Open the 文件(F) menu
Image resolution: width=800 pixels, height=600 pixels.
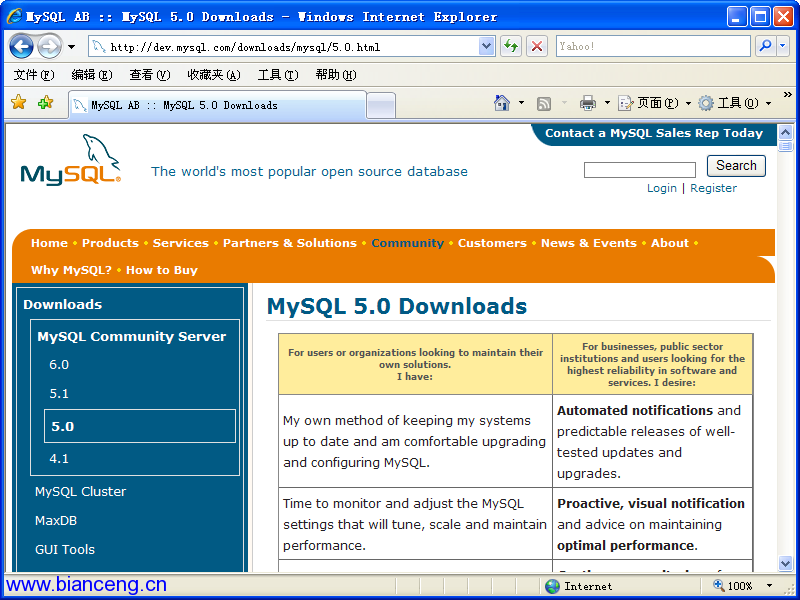(x=33, y=75)
